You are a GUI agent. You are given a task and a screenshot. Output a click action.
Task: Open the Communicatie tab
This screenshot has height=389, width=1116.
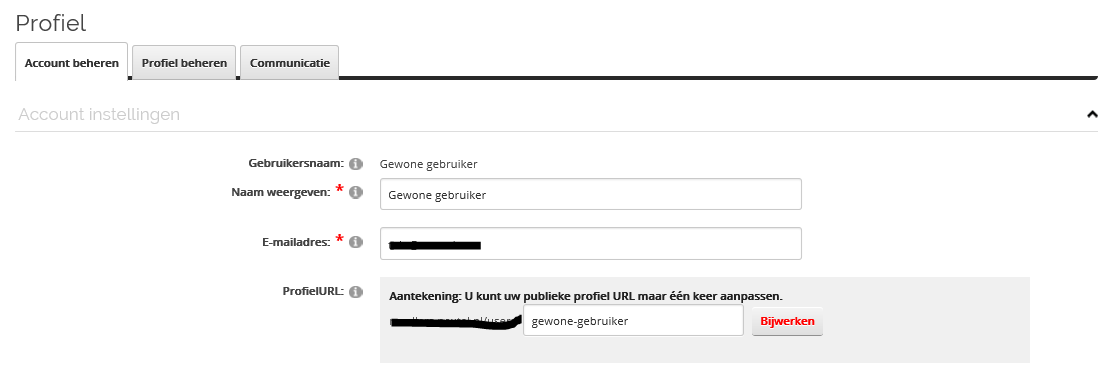[290, 63]
